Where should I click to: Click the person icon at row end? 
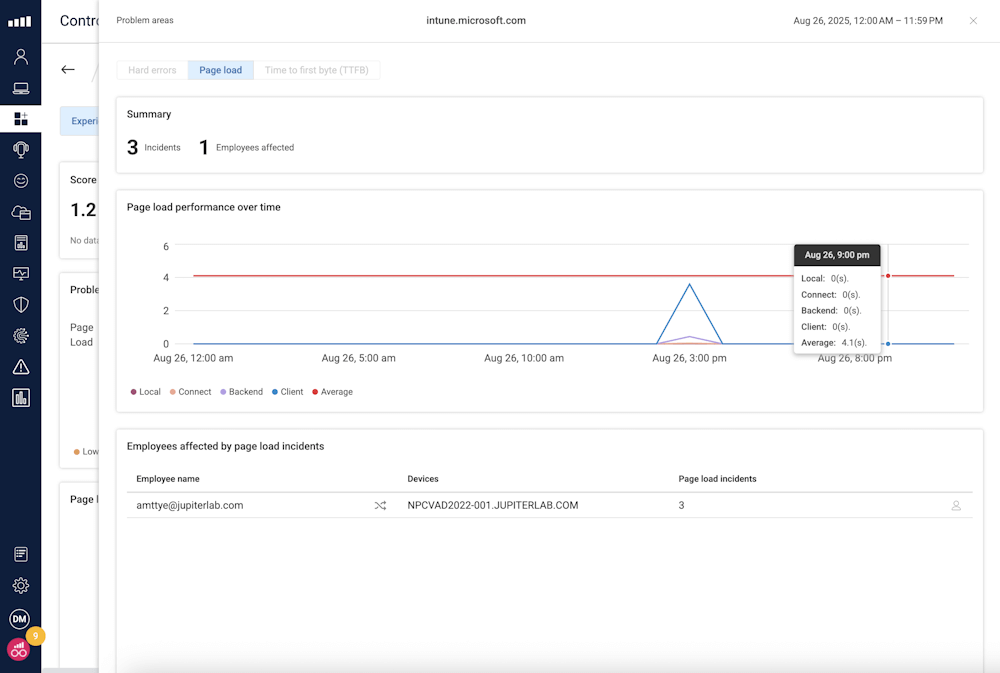[x=956, y=506]
